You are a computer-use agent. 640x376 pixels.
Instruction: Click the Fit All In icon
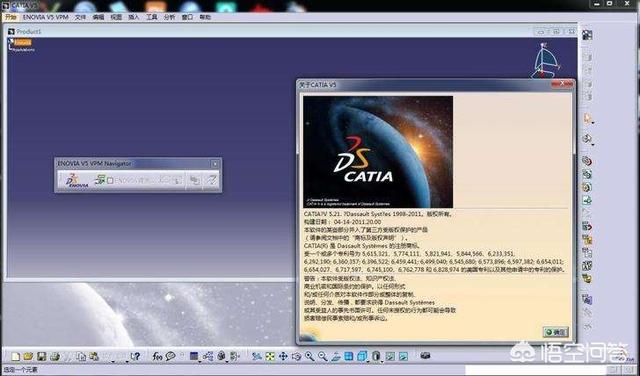click(270, 356)
